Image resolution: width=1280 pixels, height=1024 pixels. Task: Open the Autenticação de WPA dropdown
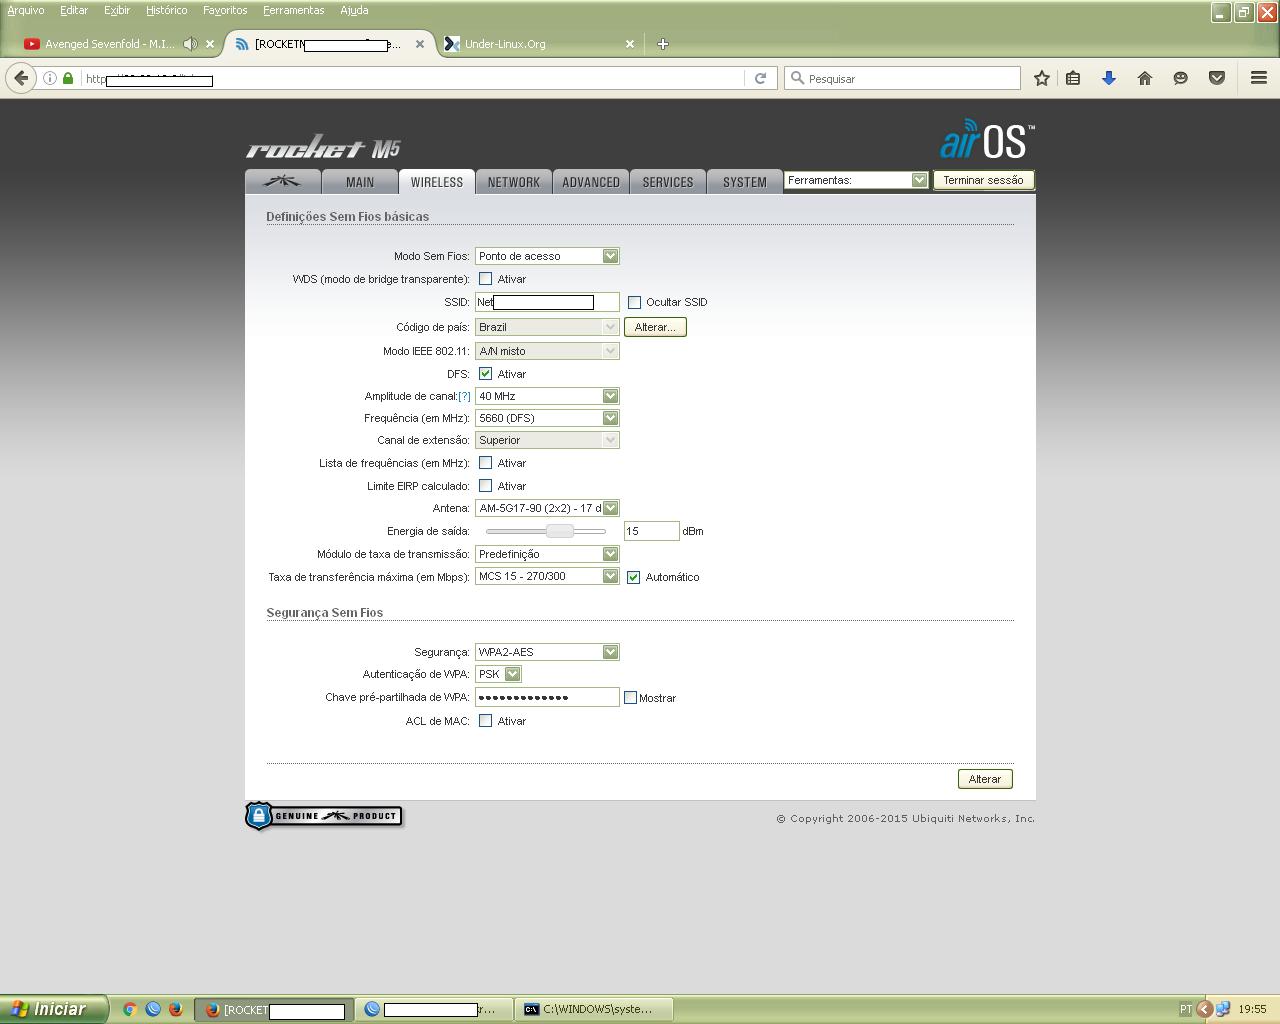pos(498,674)
